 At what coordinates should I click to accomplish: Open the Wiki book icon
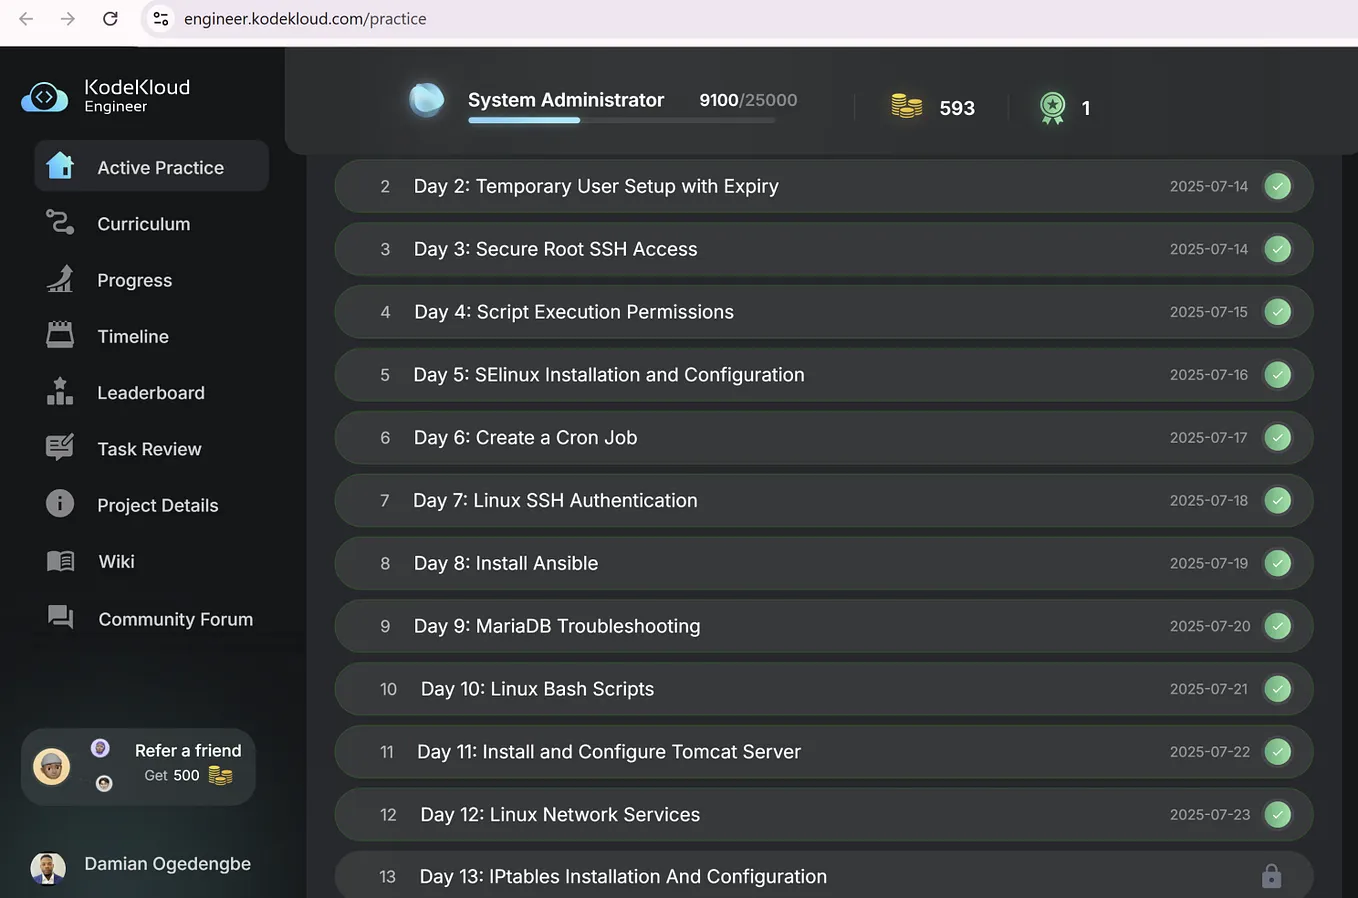click(60, 561)
